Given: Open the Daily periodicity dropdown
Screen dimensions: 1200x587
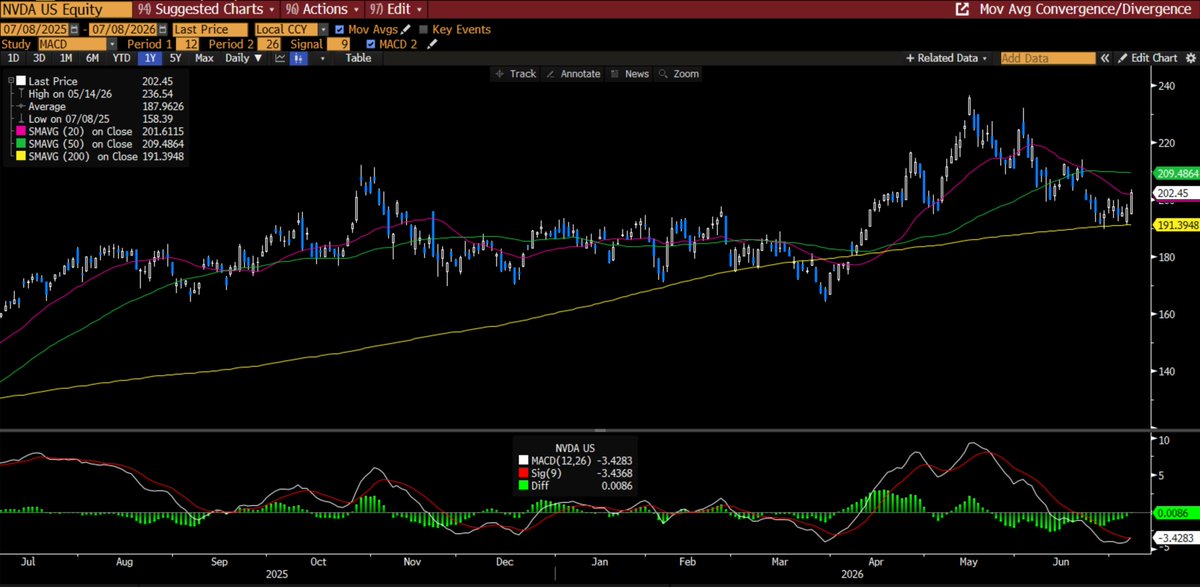Looking at the screenshot, I should coord(244,58).
